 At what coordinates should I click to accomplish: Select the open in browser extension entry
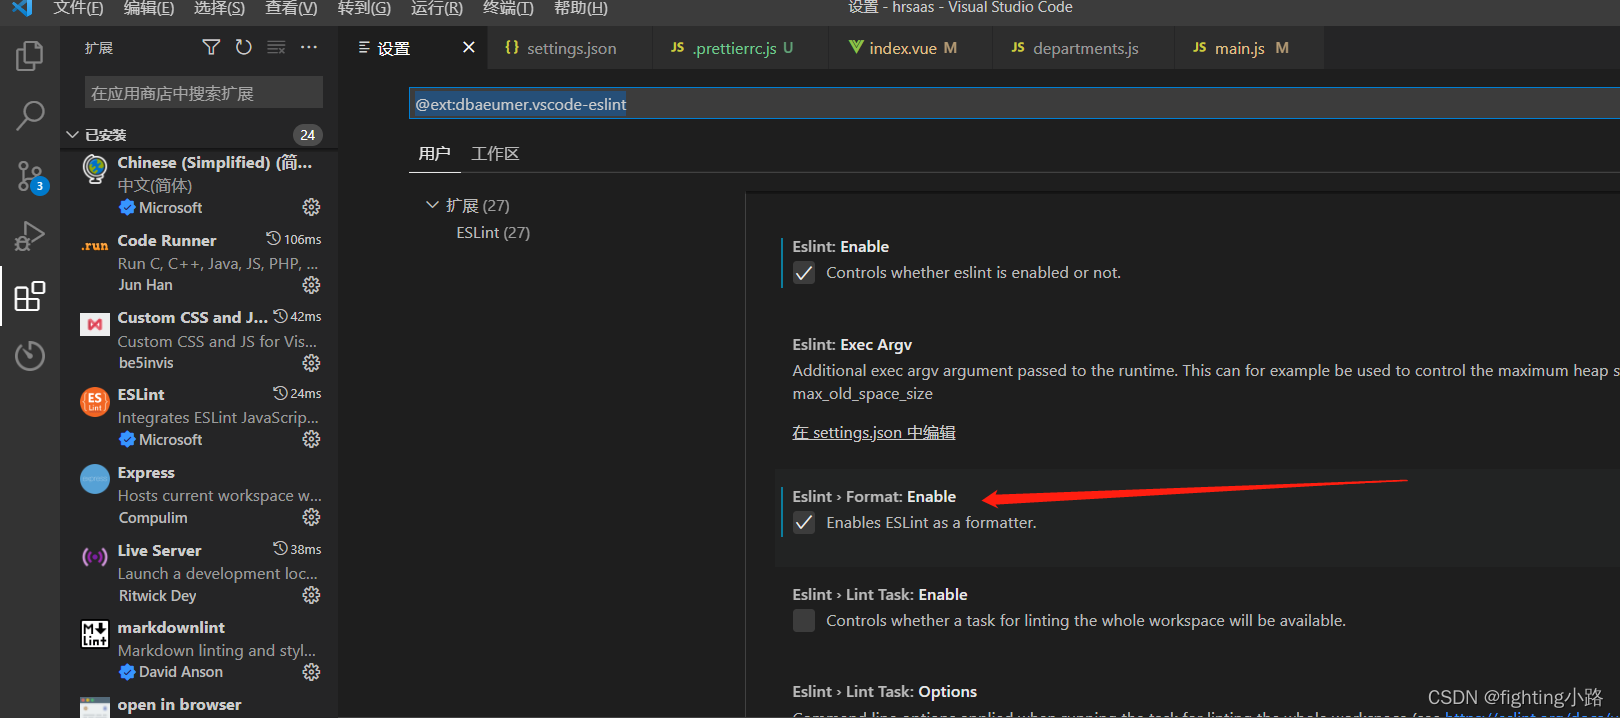click(x=200, y=705)
